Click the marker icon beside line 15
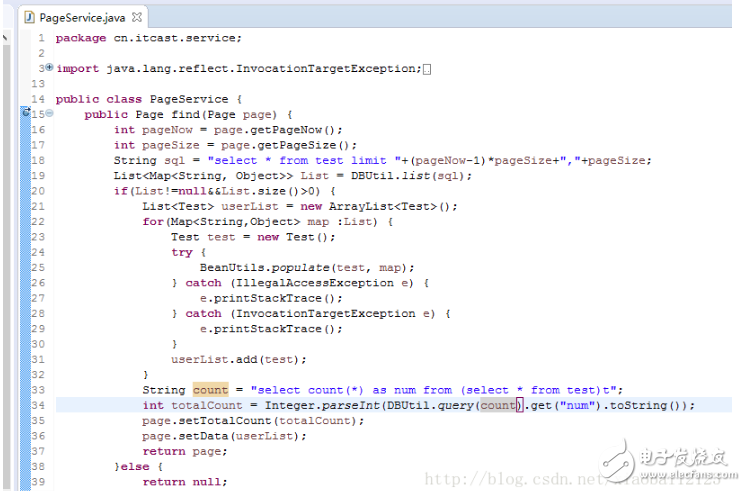 pyautogui.click(x=26, y=114)
